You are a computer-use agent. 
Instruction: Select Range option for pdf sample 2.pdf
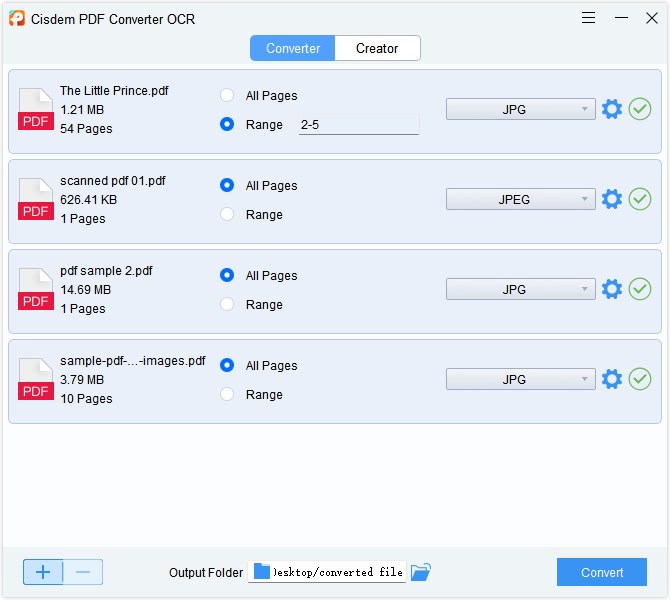[227, 304]
